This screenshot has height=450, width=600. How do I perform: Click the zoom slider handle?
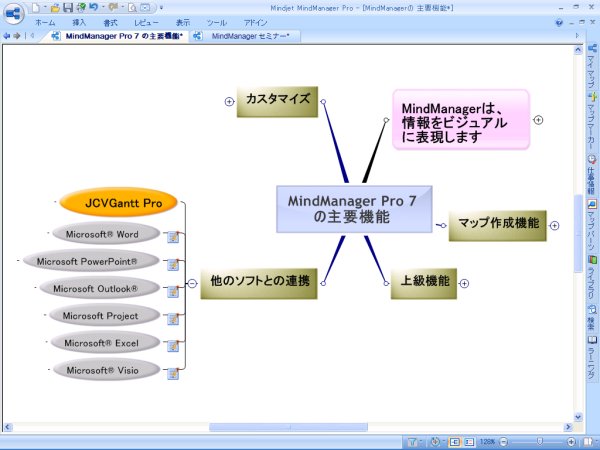click(x=540, y=442)
